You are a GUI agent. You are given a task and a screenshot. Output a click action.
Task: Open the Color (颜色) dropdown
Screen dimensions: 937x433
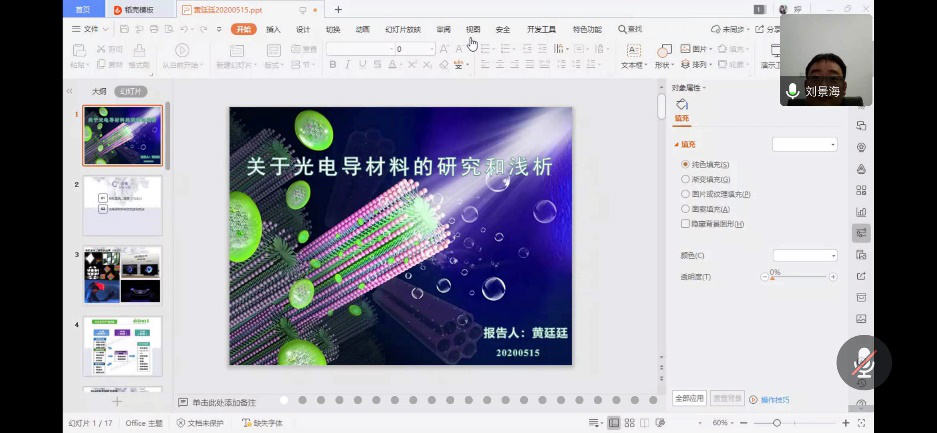[x=804, y=256]
